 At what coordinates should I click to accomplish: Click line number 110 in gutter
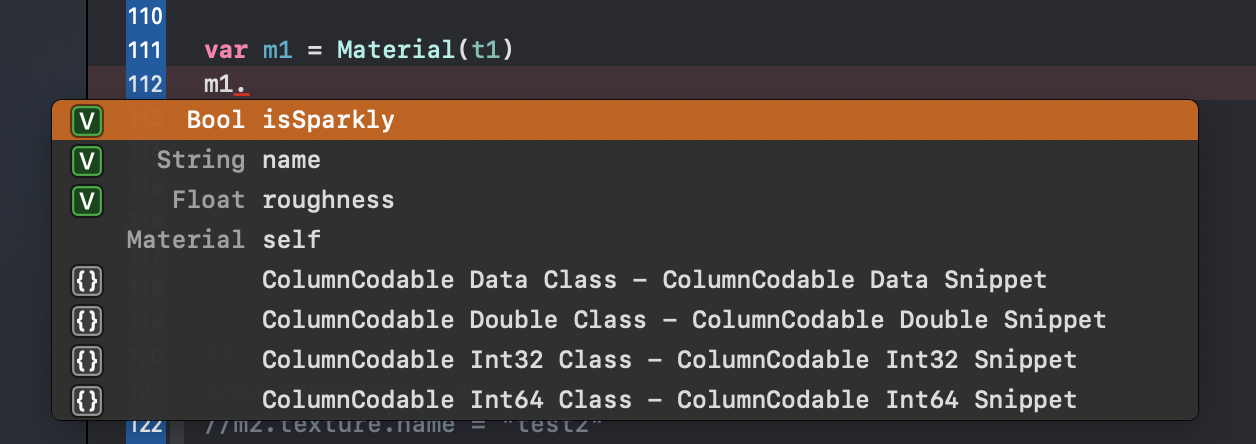pyautogui.click(x=146, y=16)
